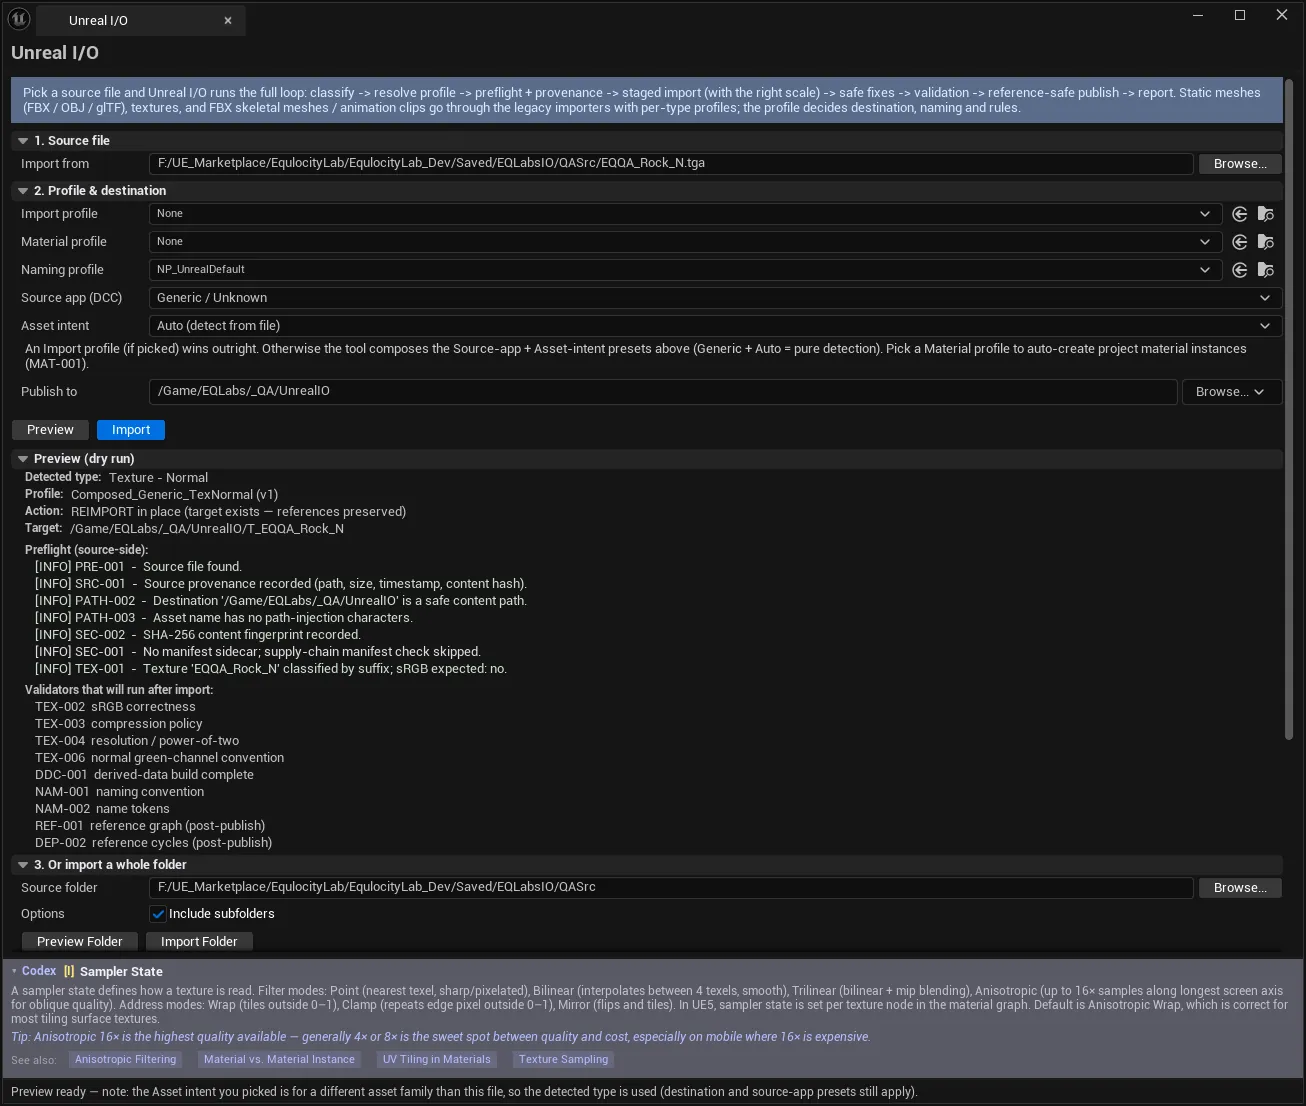Click the blue Import button
Image resolution: width=1306 pixels, height=1106 pixels.
tap(131, 430)
